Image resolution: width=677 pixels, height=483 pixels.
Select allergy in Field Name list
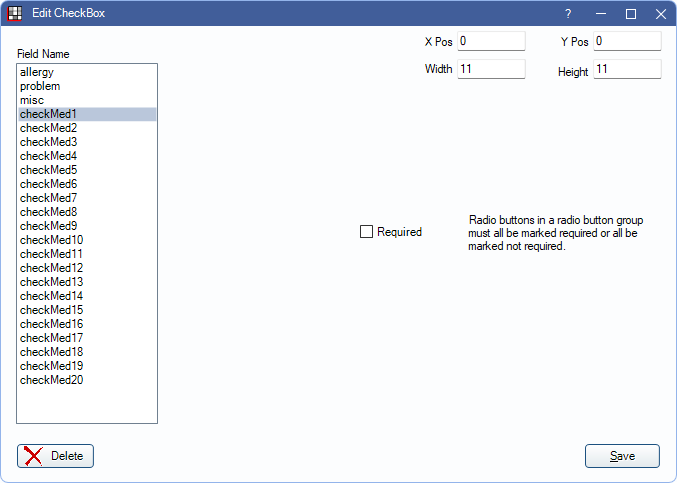coord(36,73)
